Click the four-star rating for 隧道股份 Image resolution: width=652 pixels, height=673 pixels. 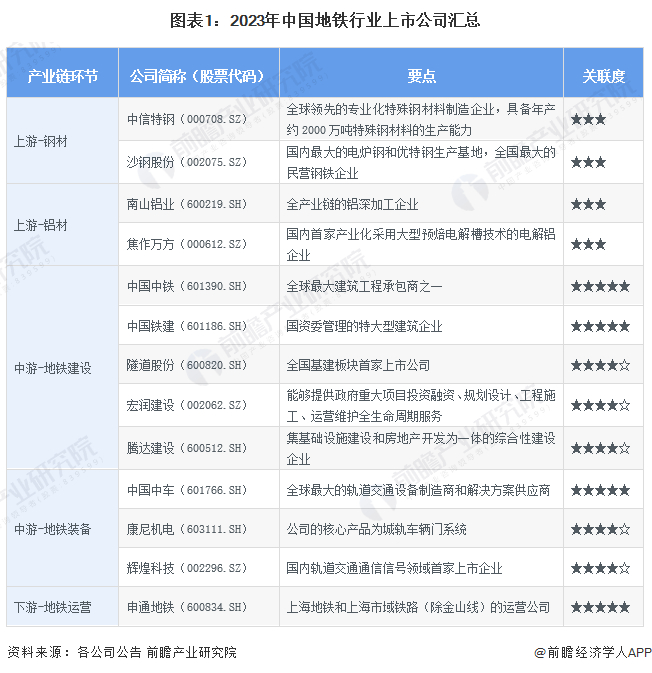[600, 365]
